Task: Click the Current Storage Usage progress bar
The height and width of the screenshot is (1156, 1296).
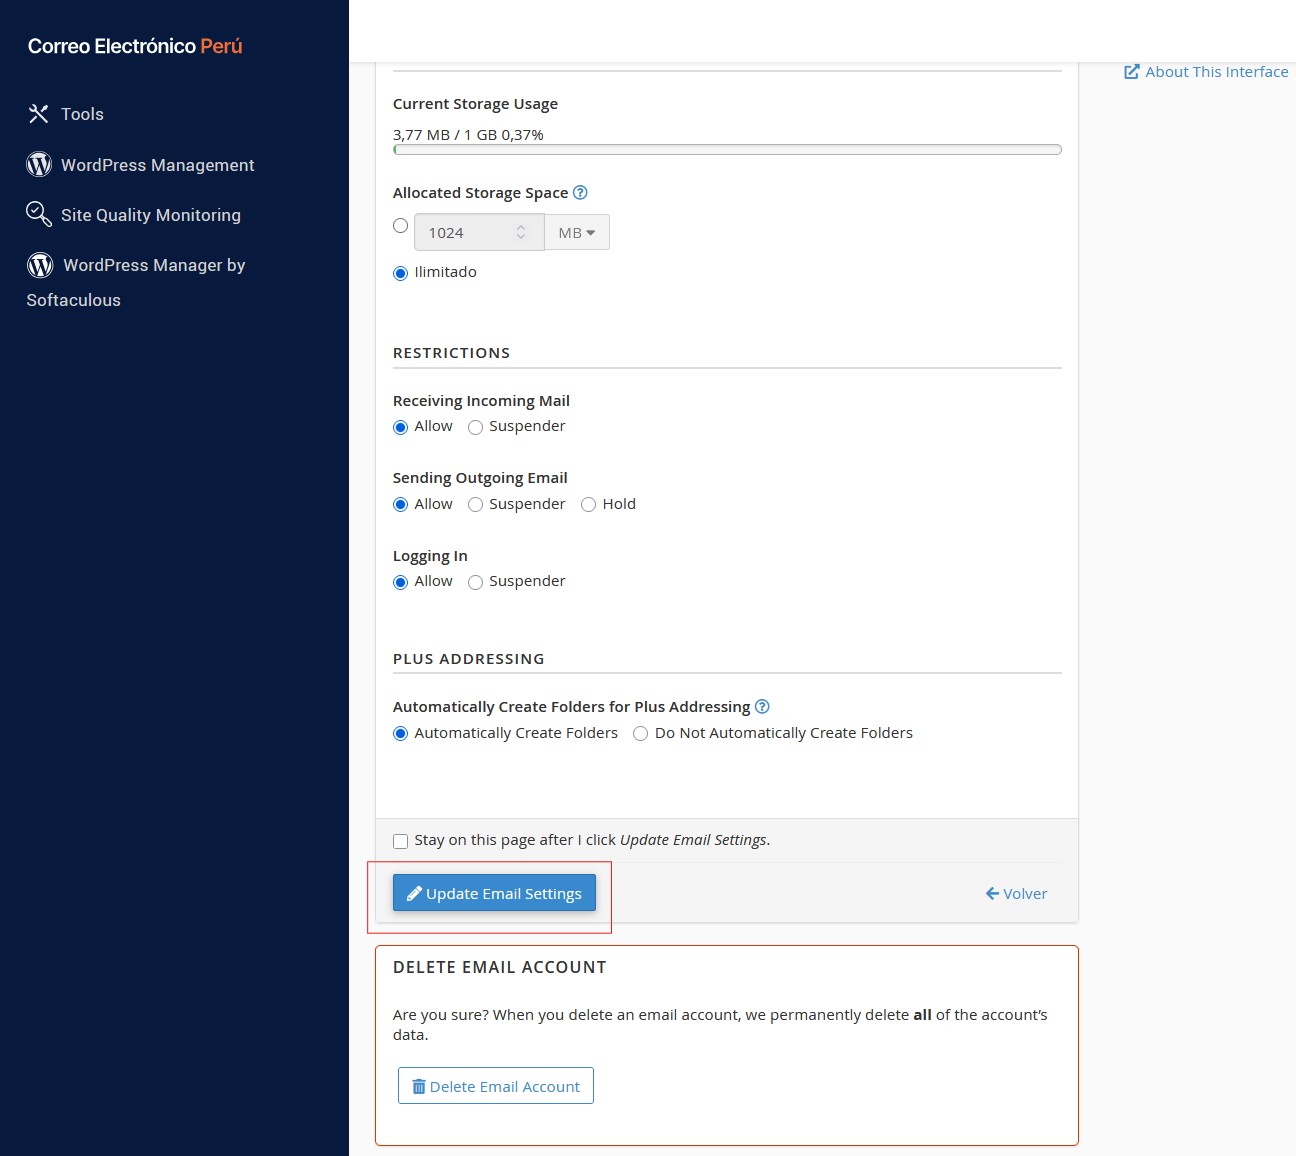Action: (727, 150)
